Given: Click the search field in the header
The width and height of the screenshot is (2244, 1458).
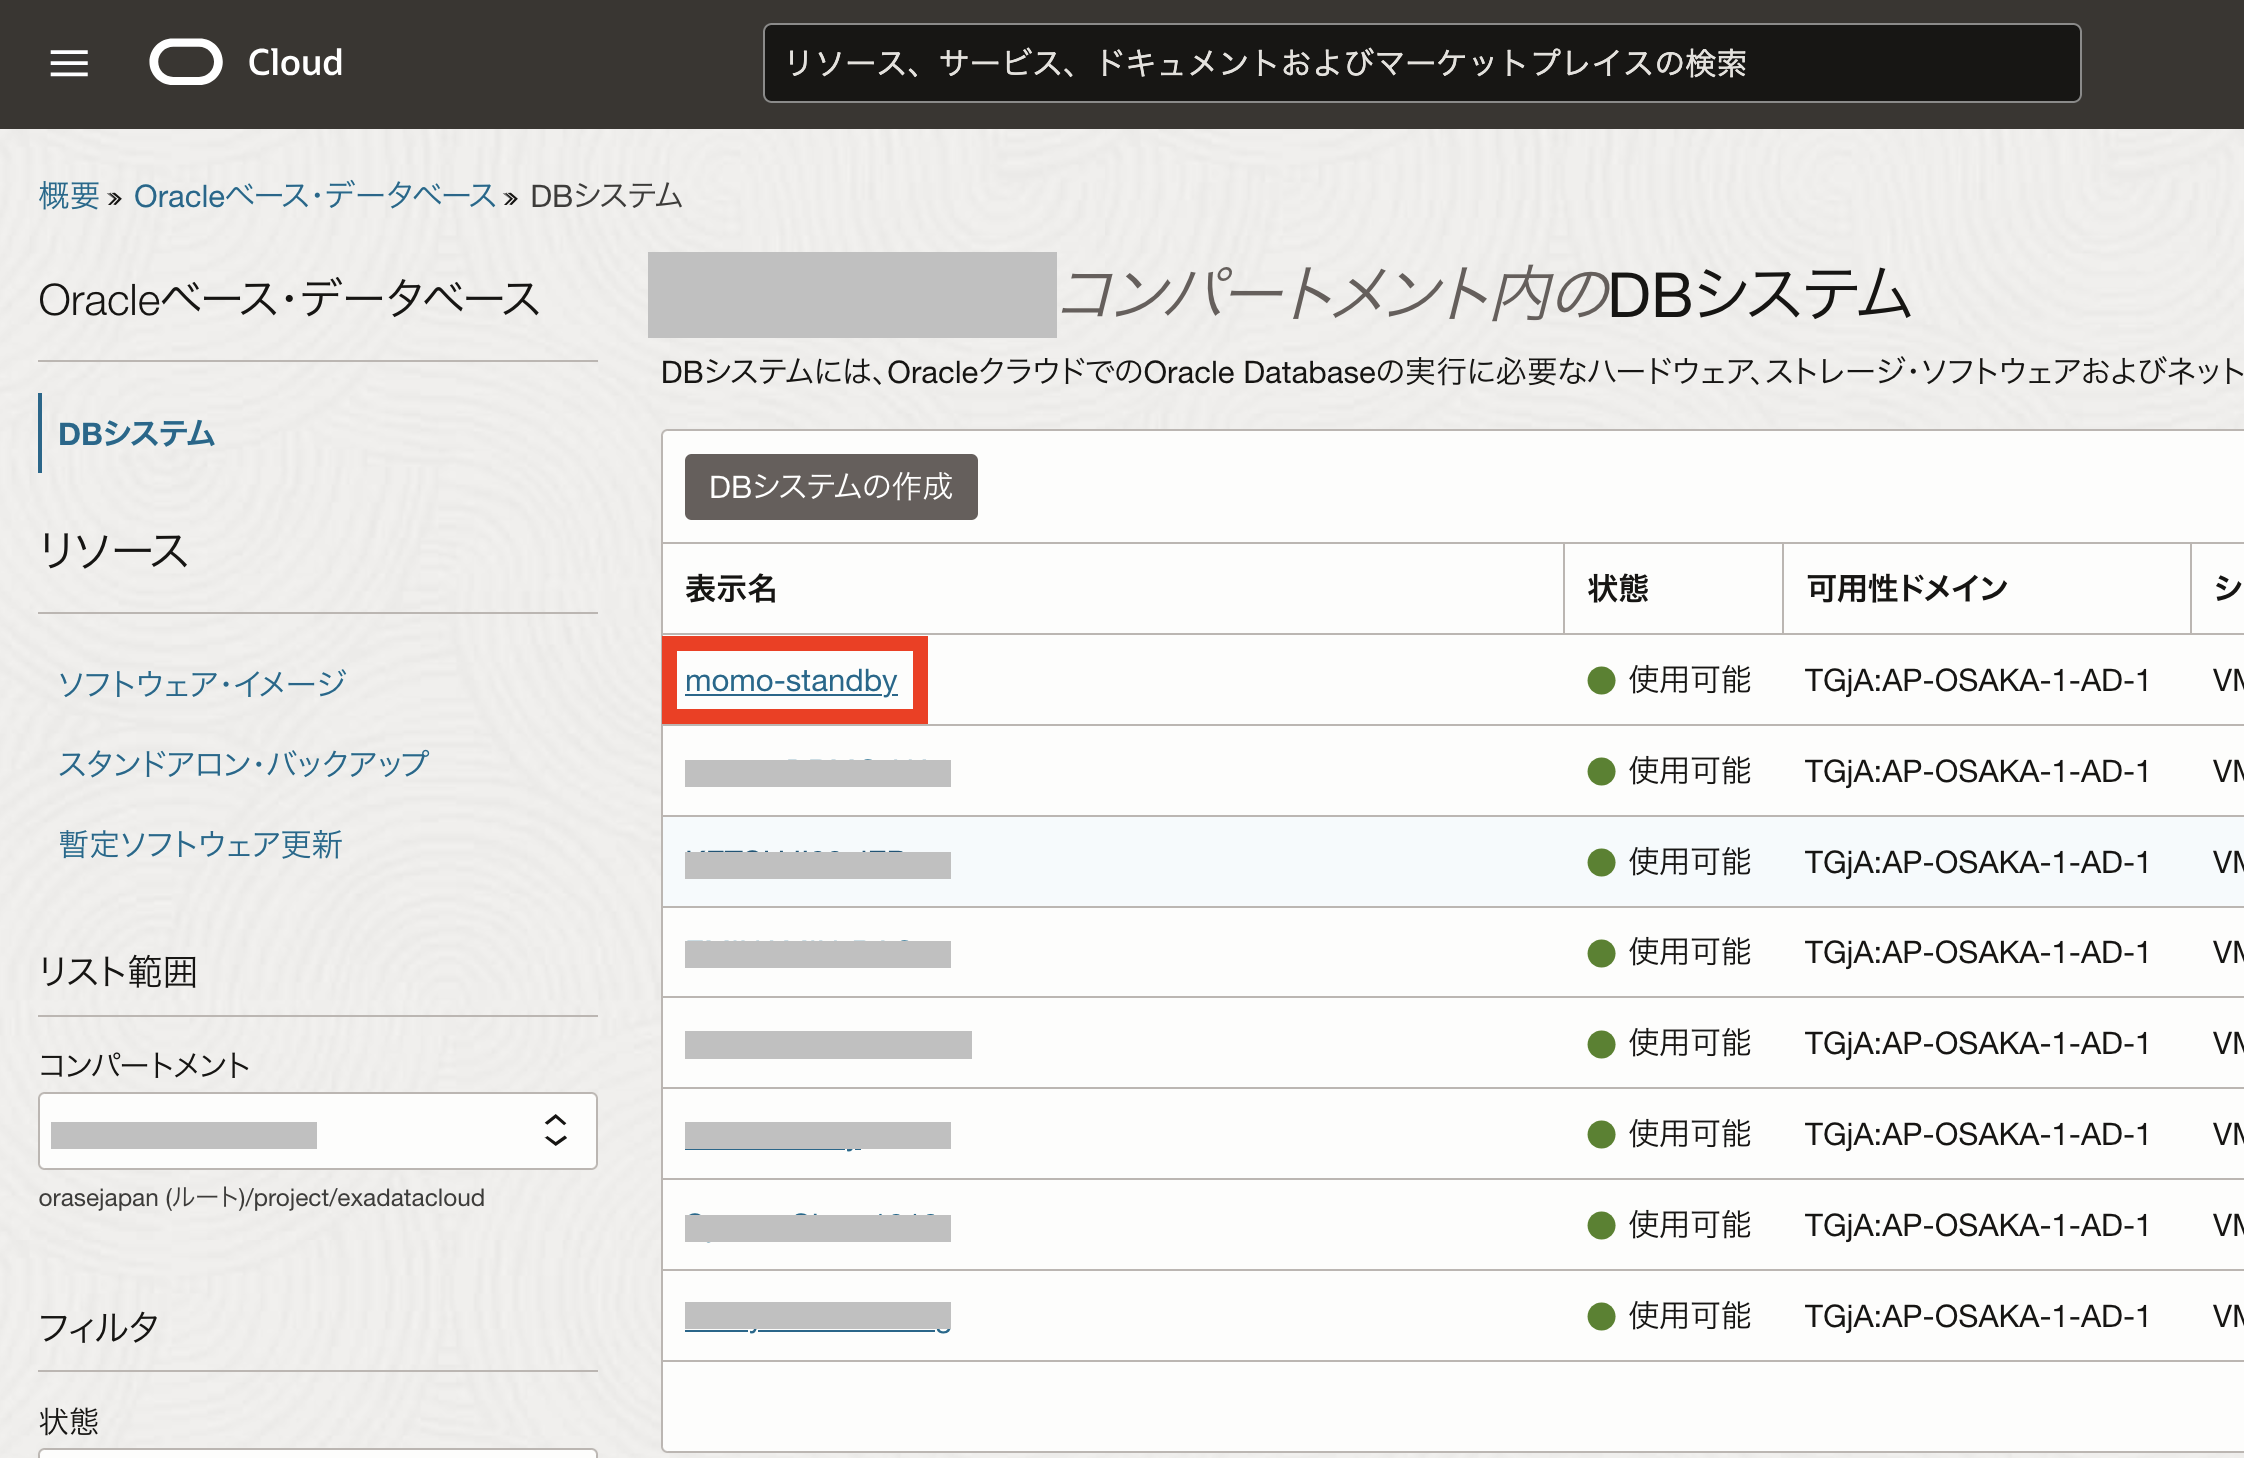Looking at the screenshot, I should [x=1421, y=63].
